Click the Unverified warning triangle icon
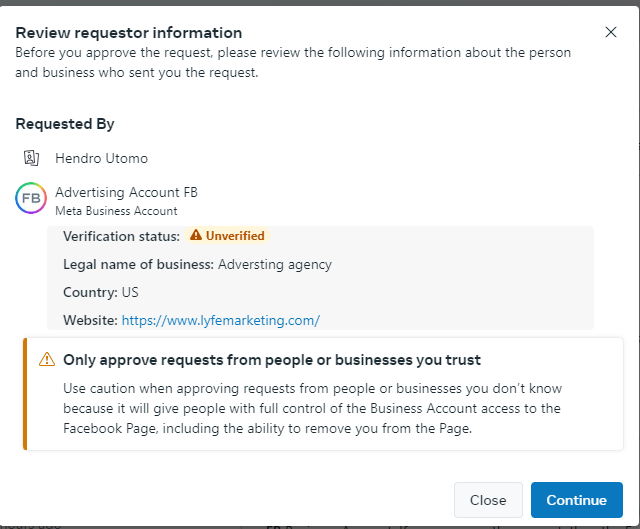This screenshot has width=640, height=529. click(x=196, y=235)
